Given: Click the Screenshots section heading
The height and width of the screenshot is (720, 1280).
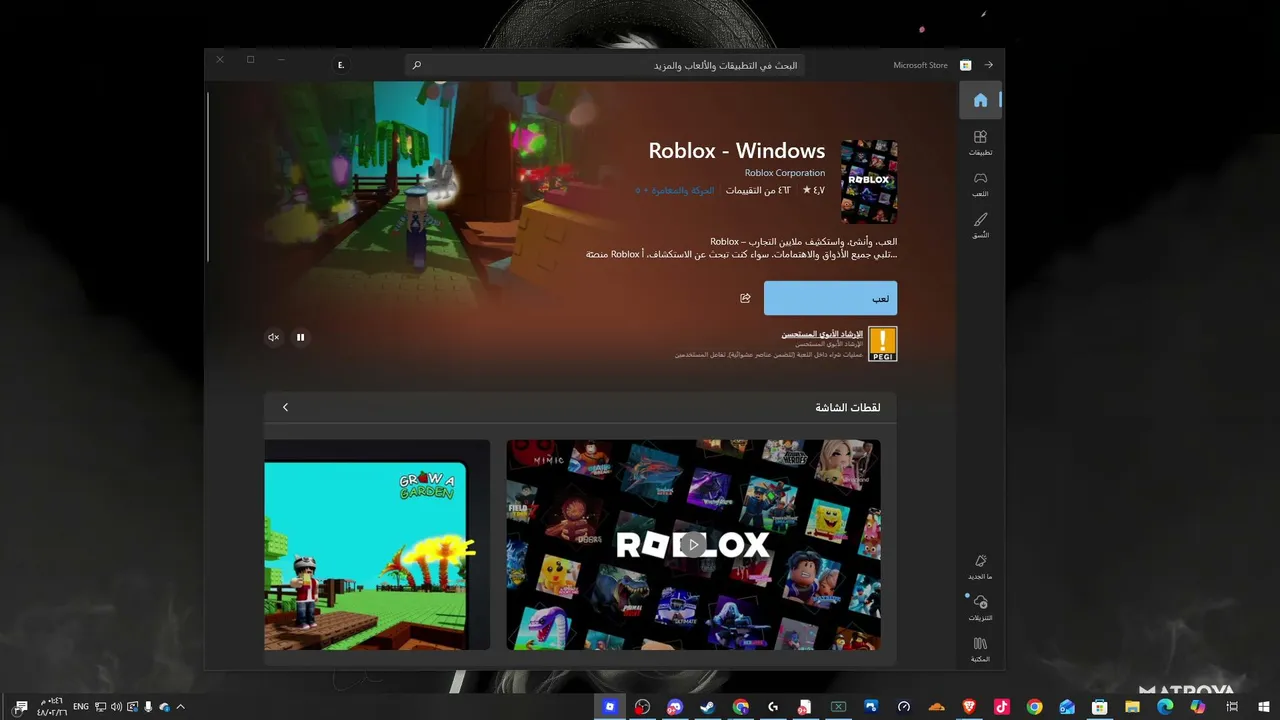Looking at the screenshot, I should pos(848,408).
